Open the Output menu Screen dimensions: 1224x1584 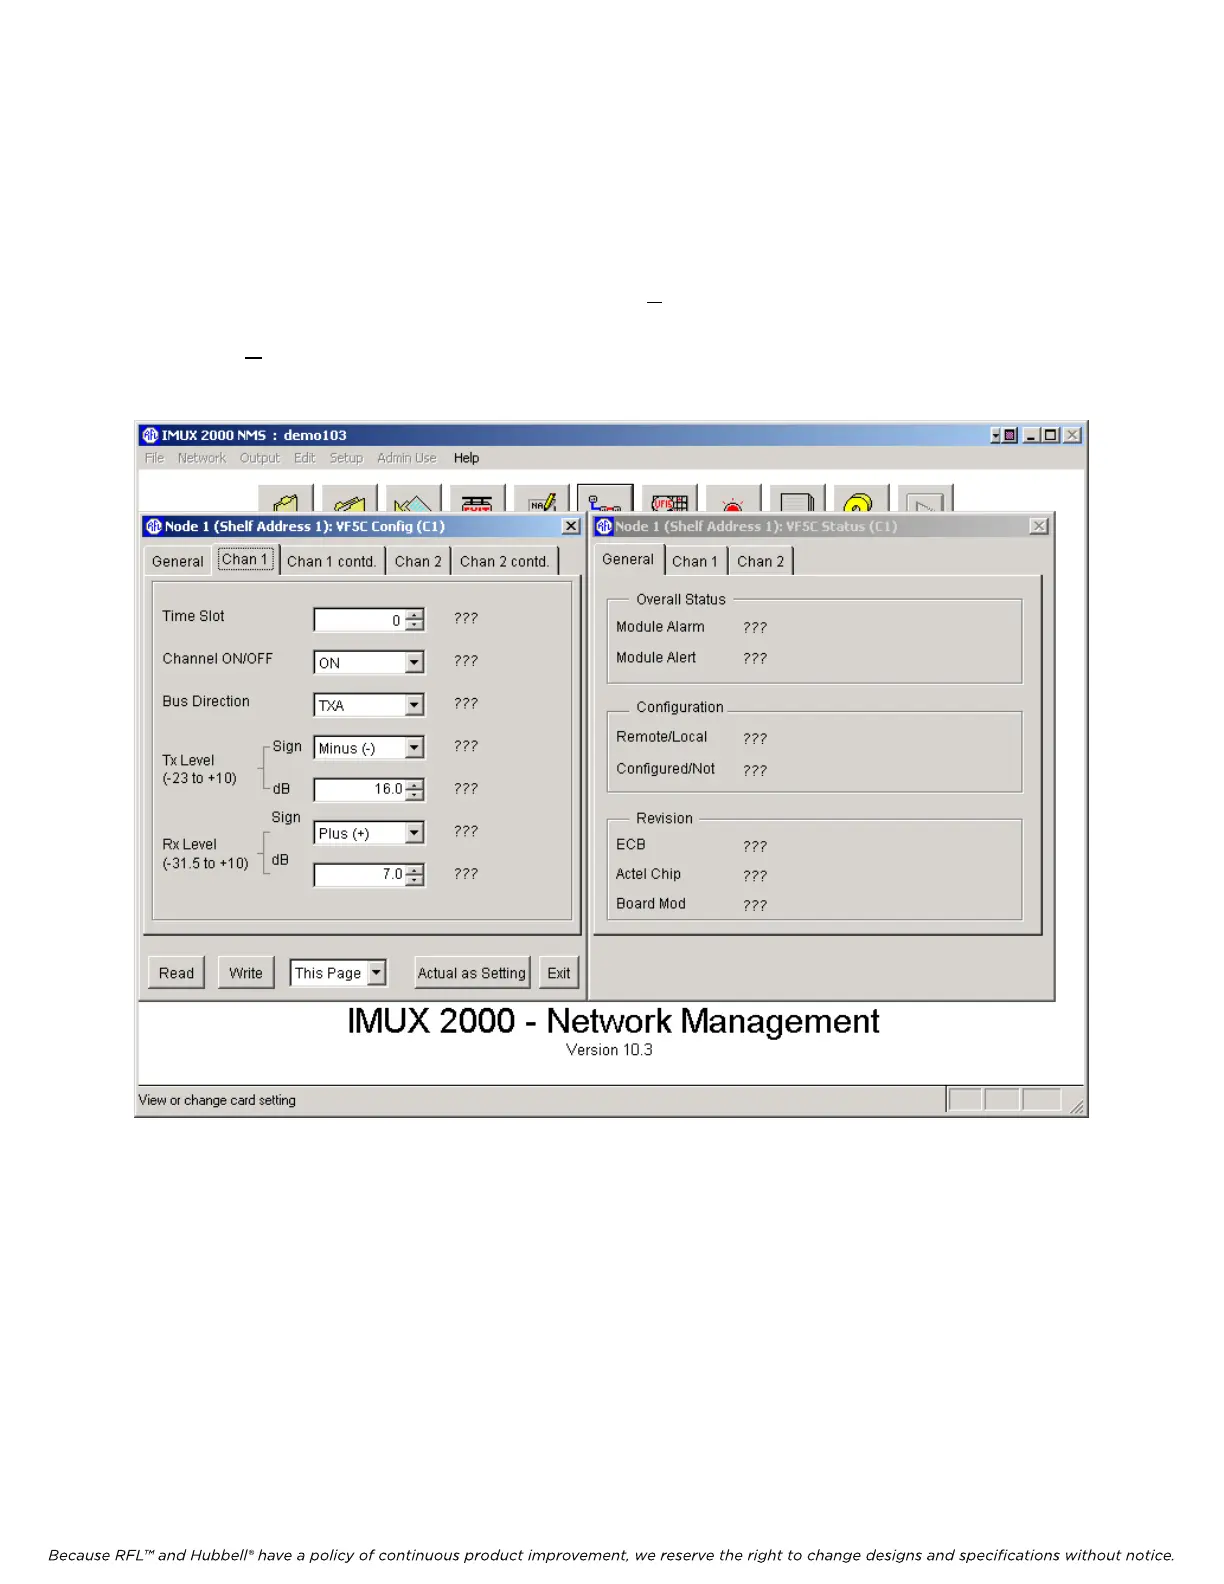pos(260,458)
